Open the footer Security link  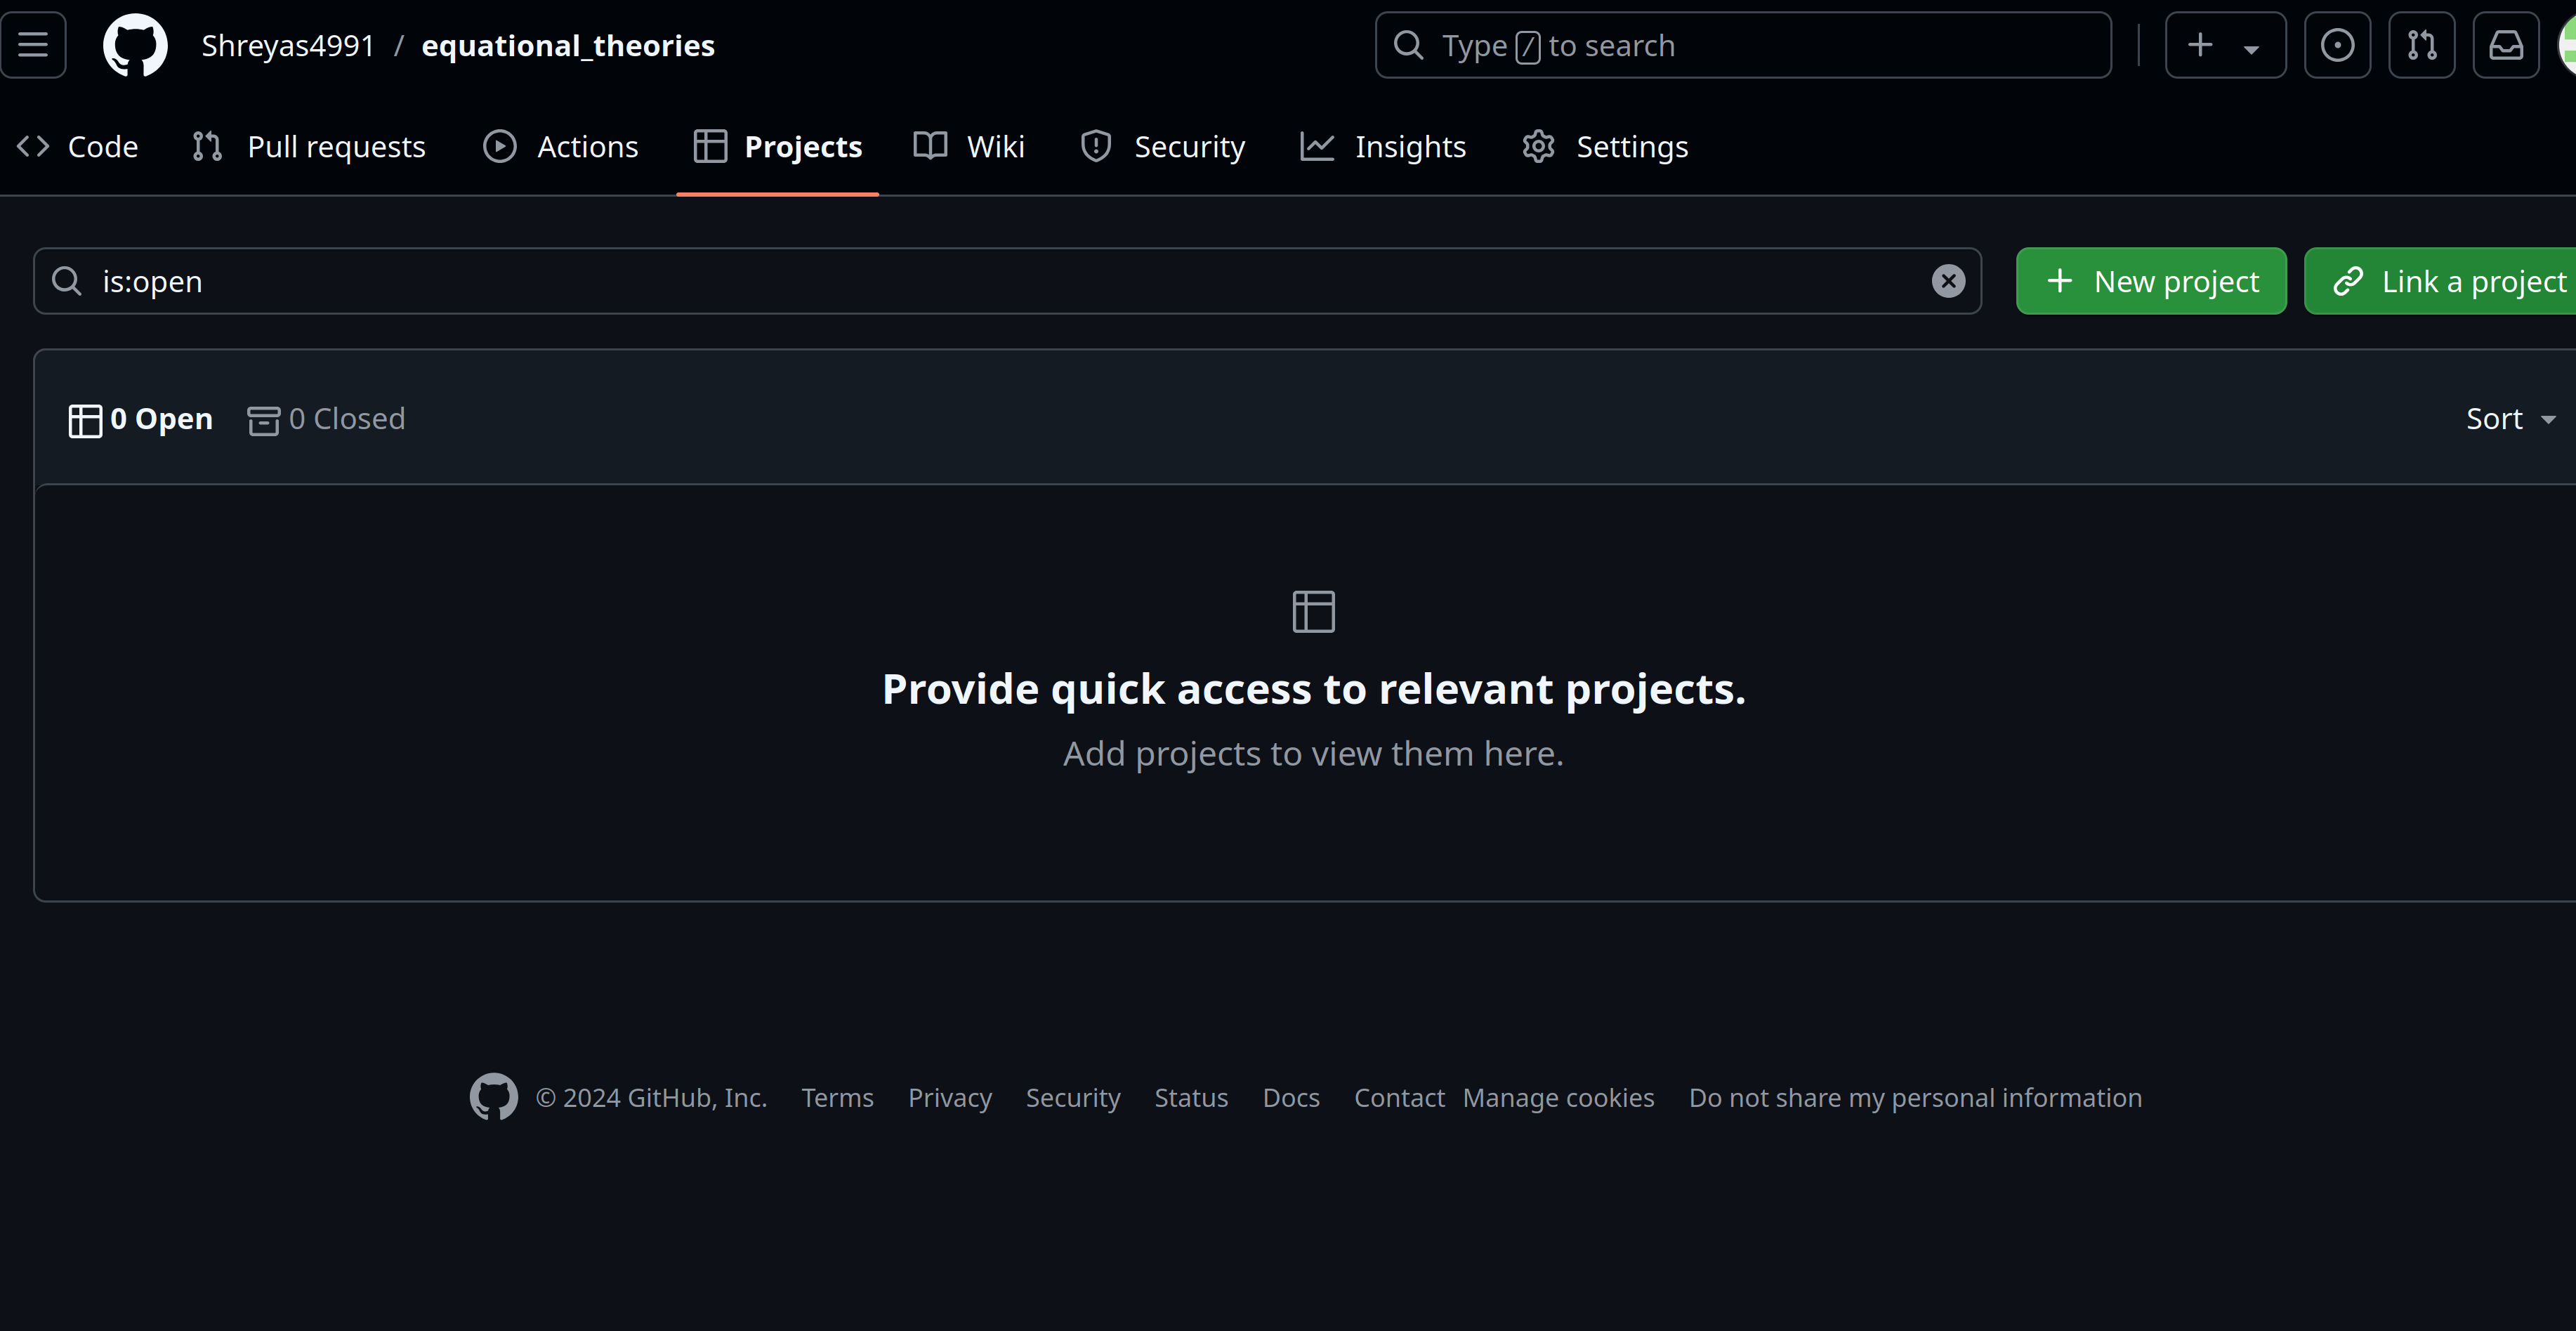(1073, 1098)
